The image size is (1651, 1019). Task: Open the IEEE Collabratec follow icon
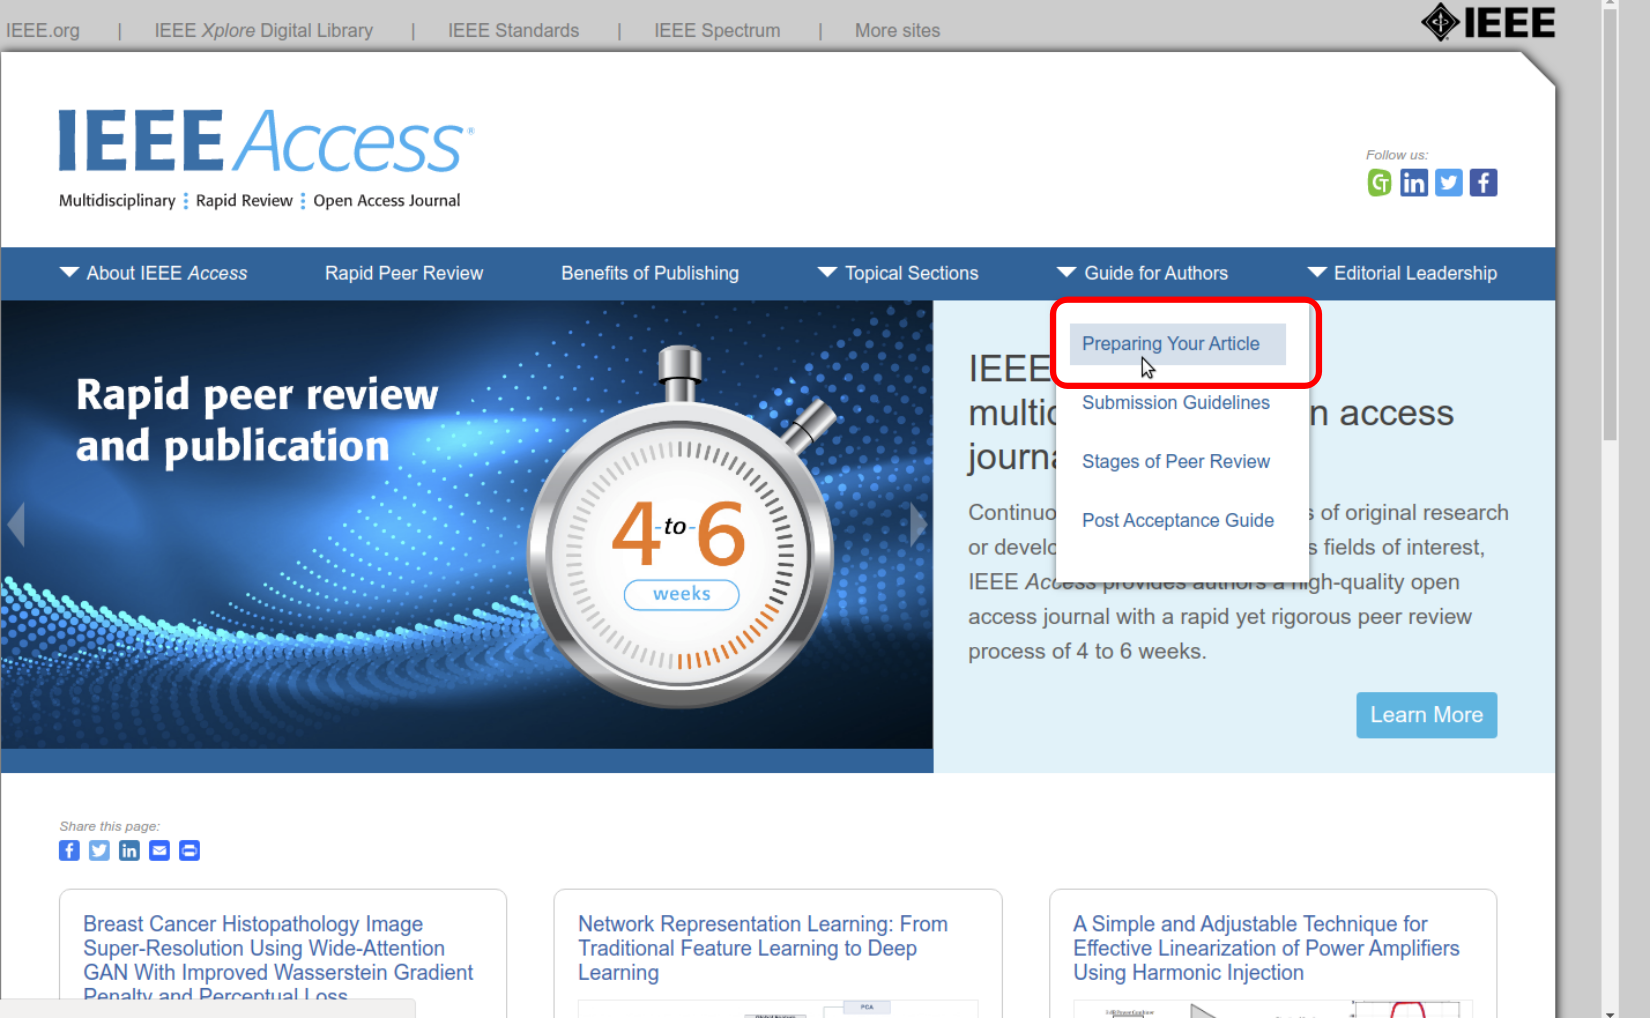1379,182
